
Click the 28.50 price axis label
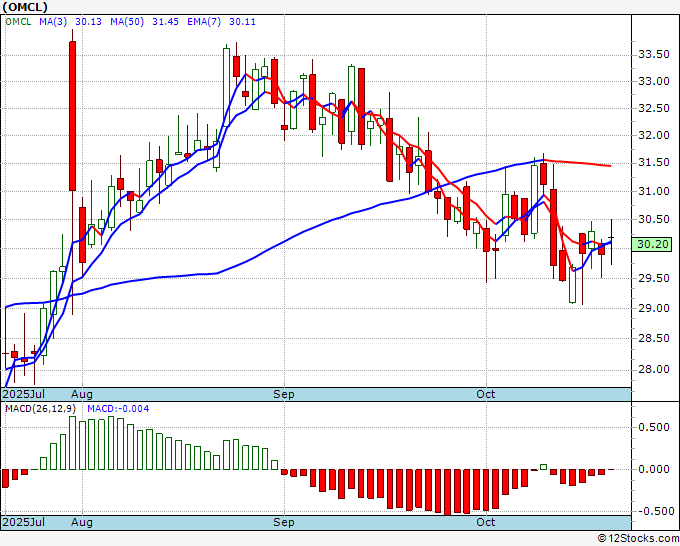coord(654,338)
